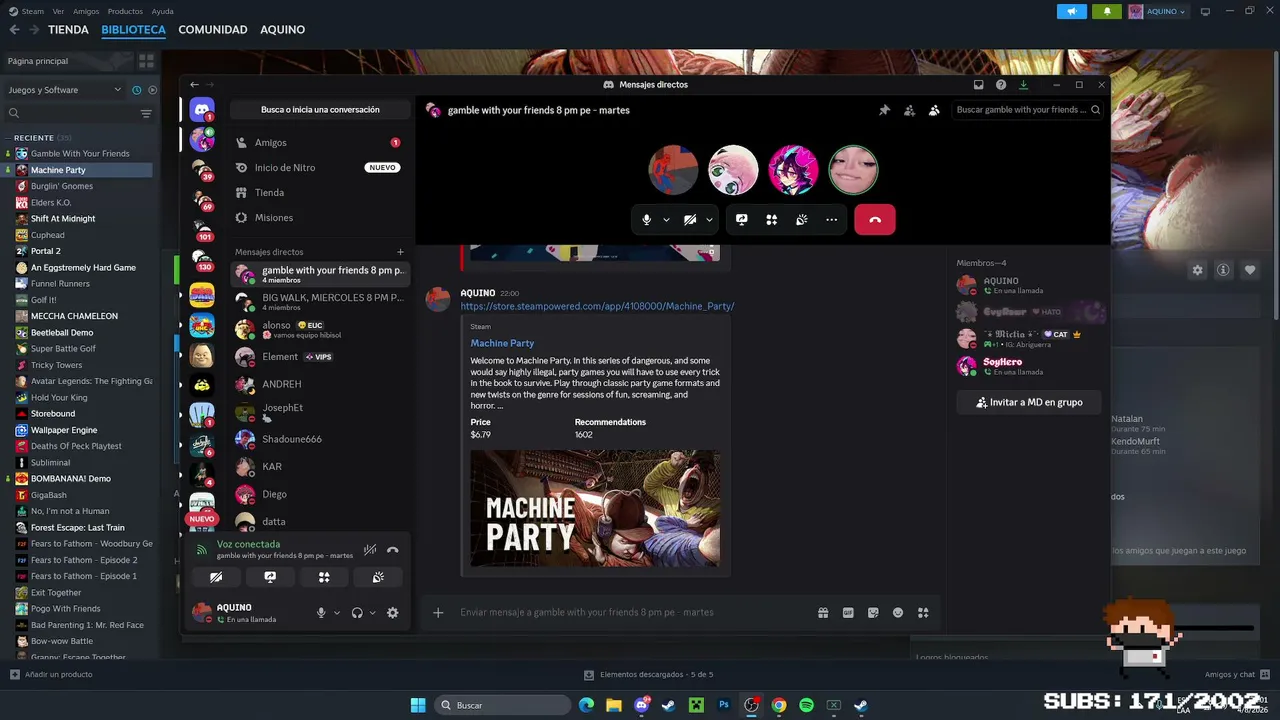Image resolution: width=1280 pixels, height=720 pixels.
Task: Share your screen in the call
Action: (741, 220)
